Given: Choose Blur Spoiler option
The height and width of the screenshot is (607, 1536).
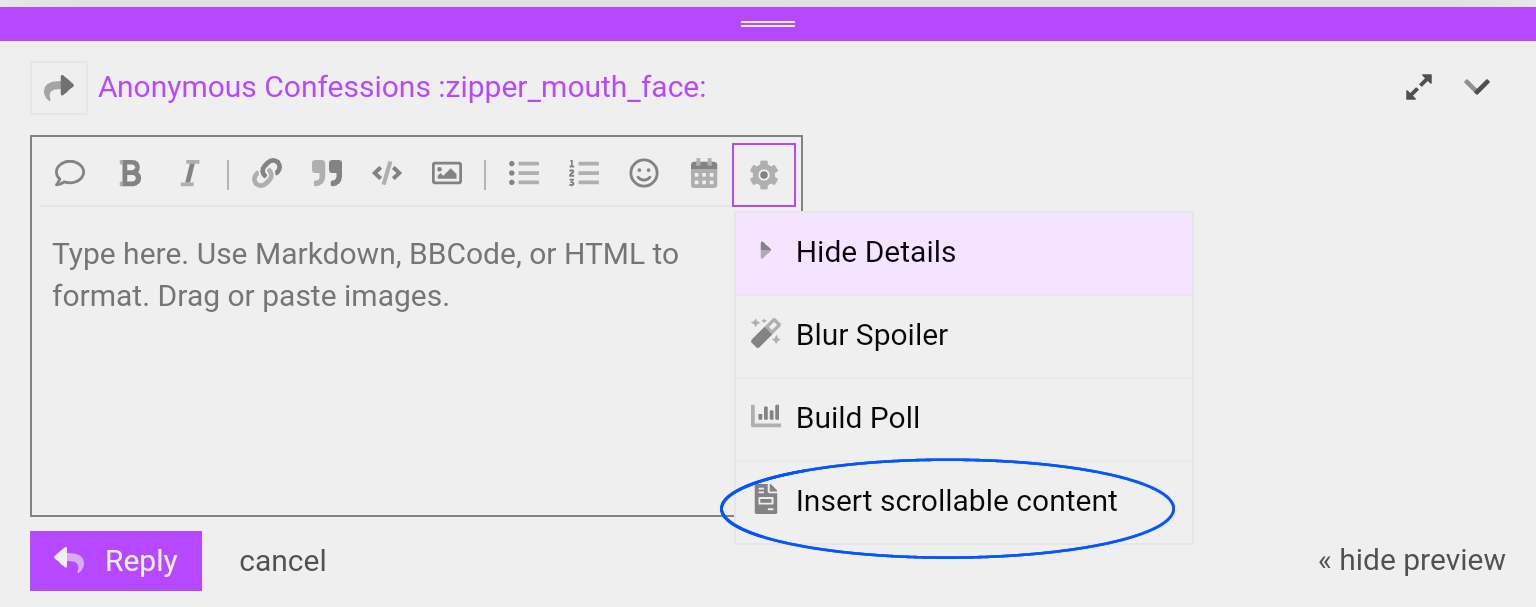Looking at the screenshot, I should tap(871, 335).
